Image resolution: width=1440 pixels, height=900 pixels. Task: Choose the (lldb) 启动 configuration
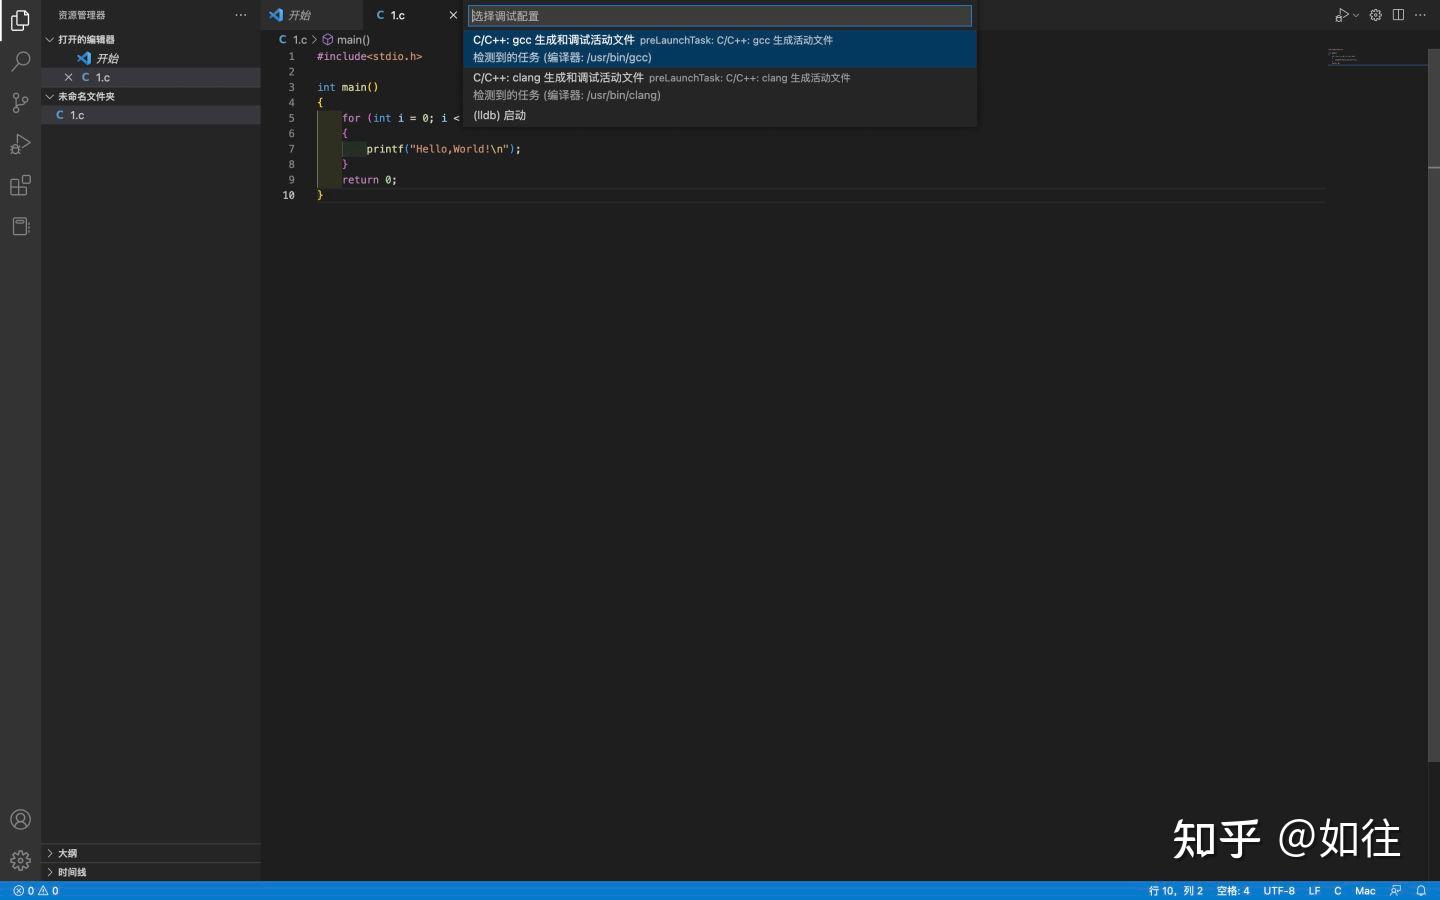tap(720, 115)
